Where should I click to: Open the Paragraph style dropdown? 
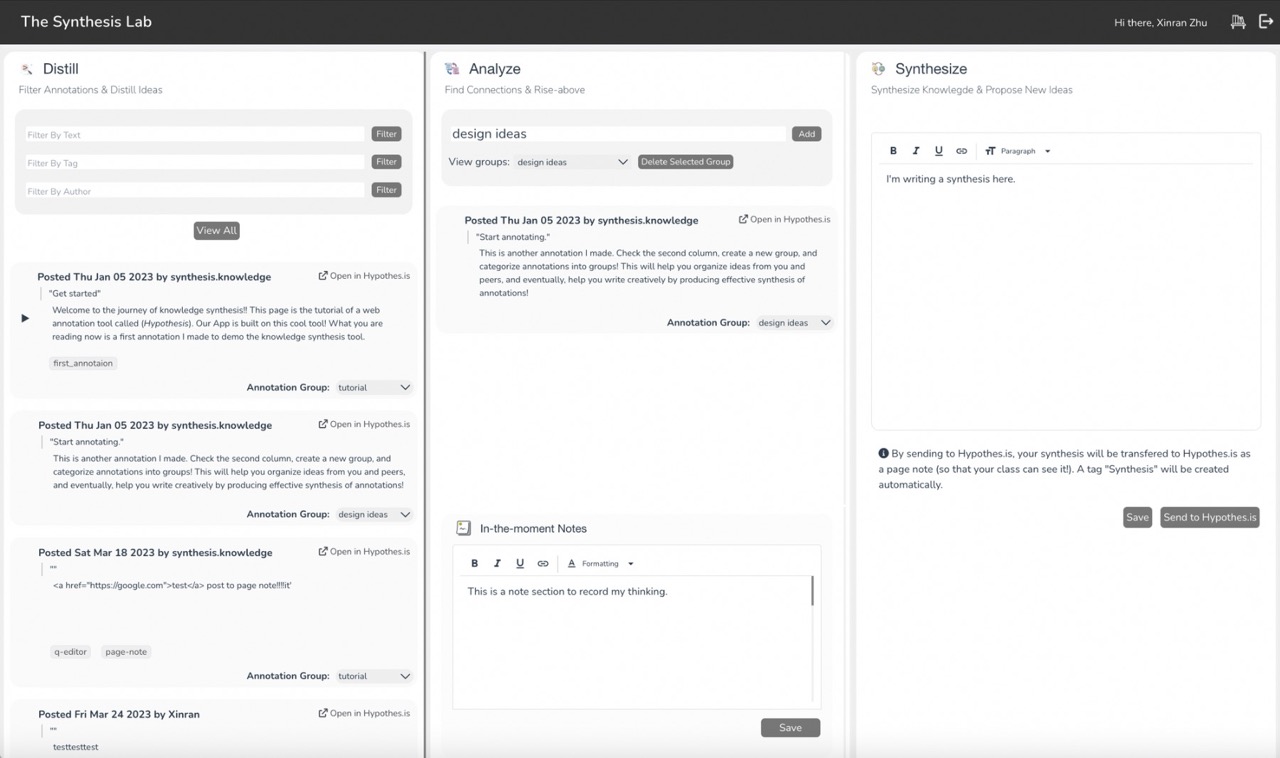[x=1017, y=150]
